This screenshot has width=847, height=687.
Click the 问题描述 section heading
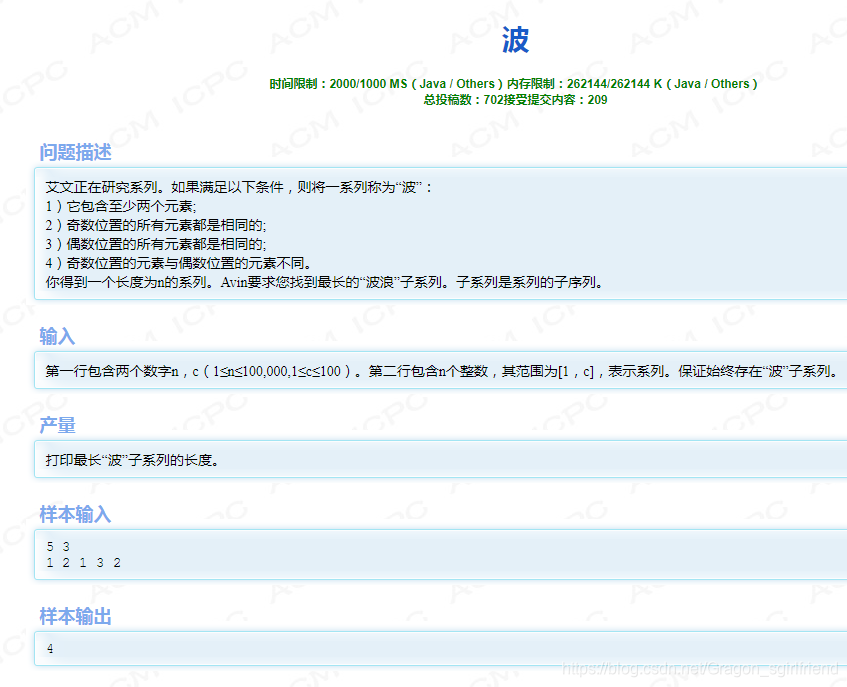coord(75,152)
